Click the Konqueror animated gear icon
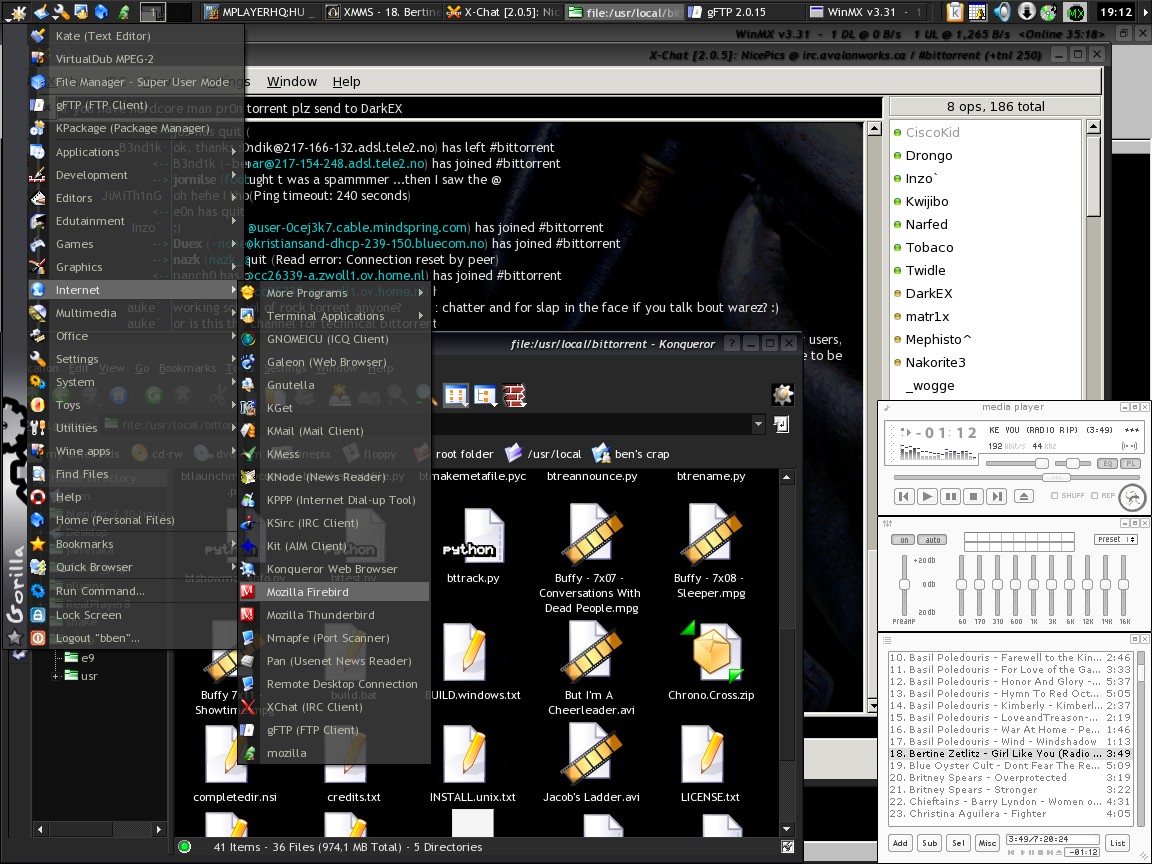This screenshot has height=864, width=1152. (782, 395)
